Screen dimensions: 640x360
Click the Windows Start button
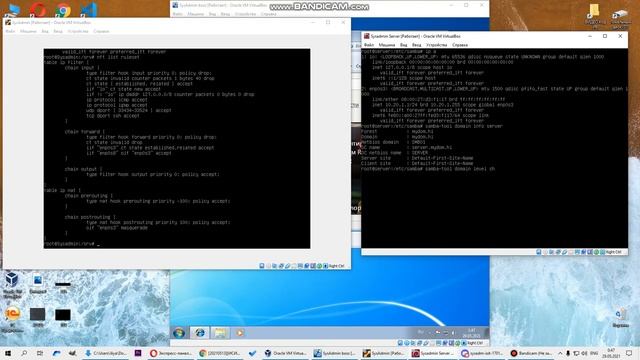7,353
